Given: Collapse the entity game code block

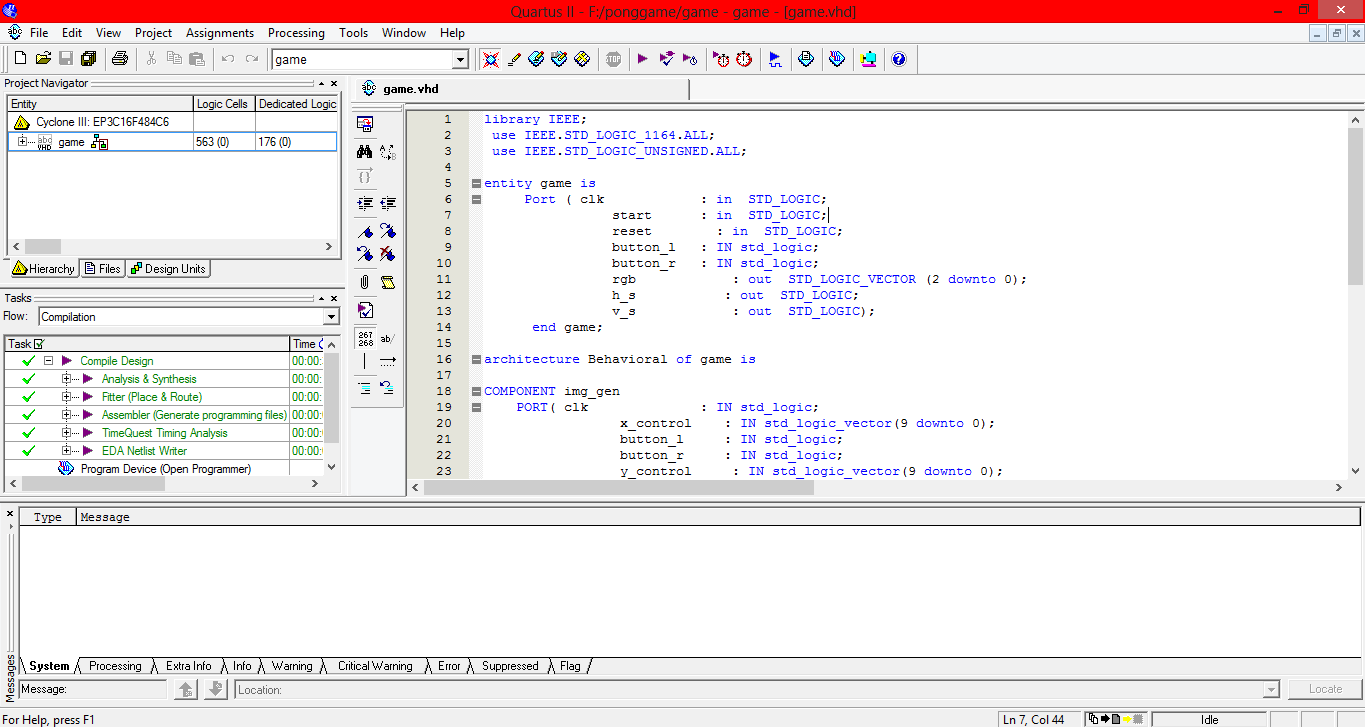Looking at the screenshot, I should 476,184.
